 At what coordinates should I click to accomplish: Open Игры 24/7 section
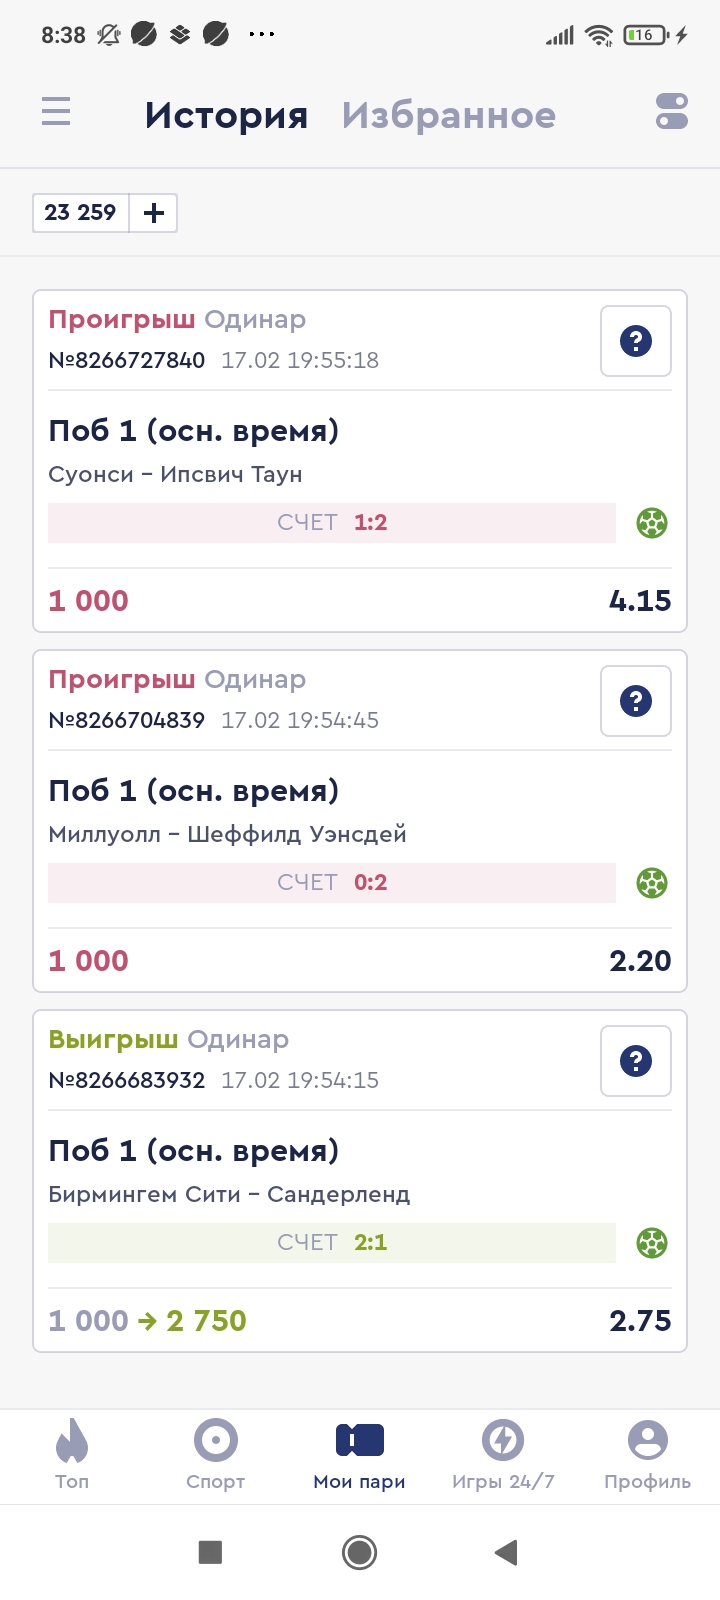click(x=503, y=1453)
